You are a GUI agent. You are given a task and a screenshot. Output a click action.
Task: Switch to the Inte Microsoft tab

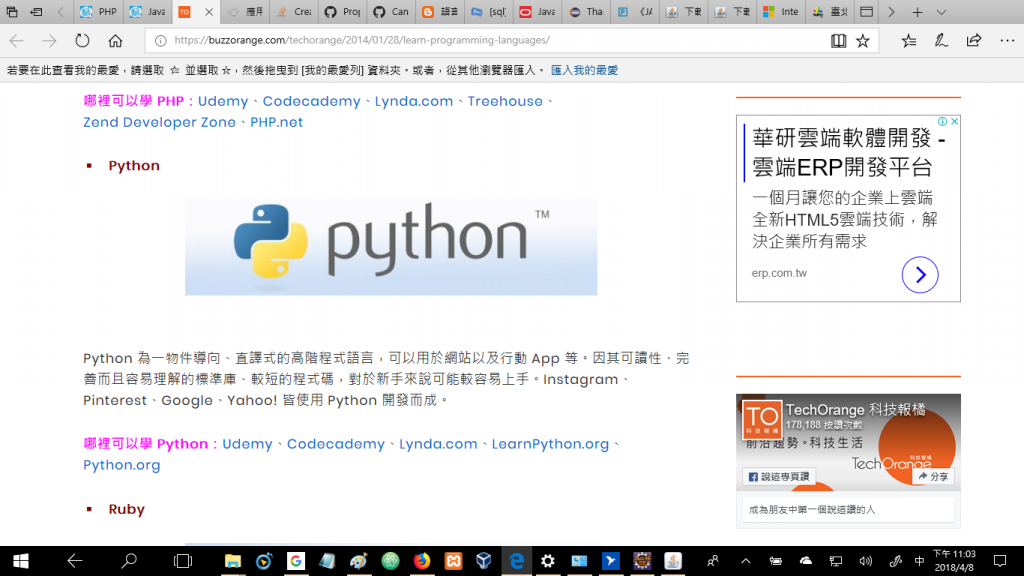coord(781,12)
